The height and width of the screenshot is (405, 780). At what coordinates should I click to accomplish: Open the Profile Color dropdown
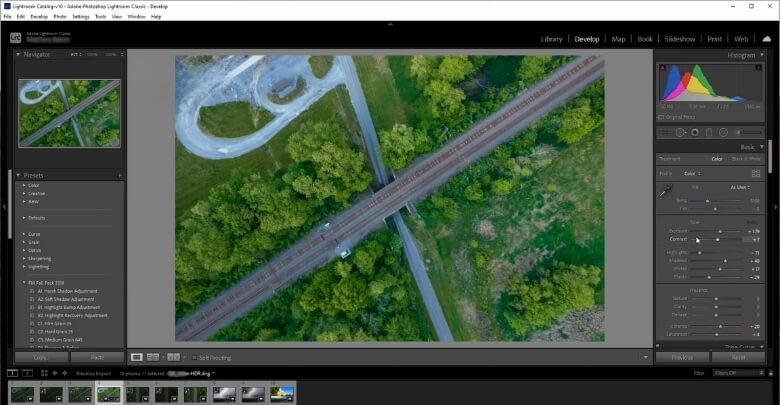click(x=692, y=174)
